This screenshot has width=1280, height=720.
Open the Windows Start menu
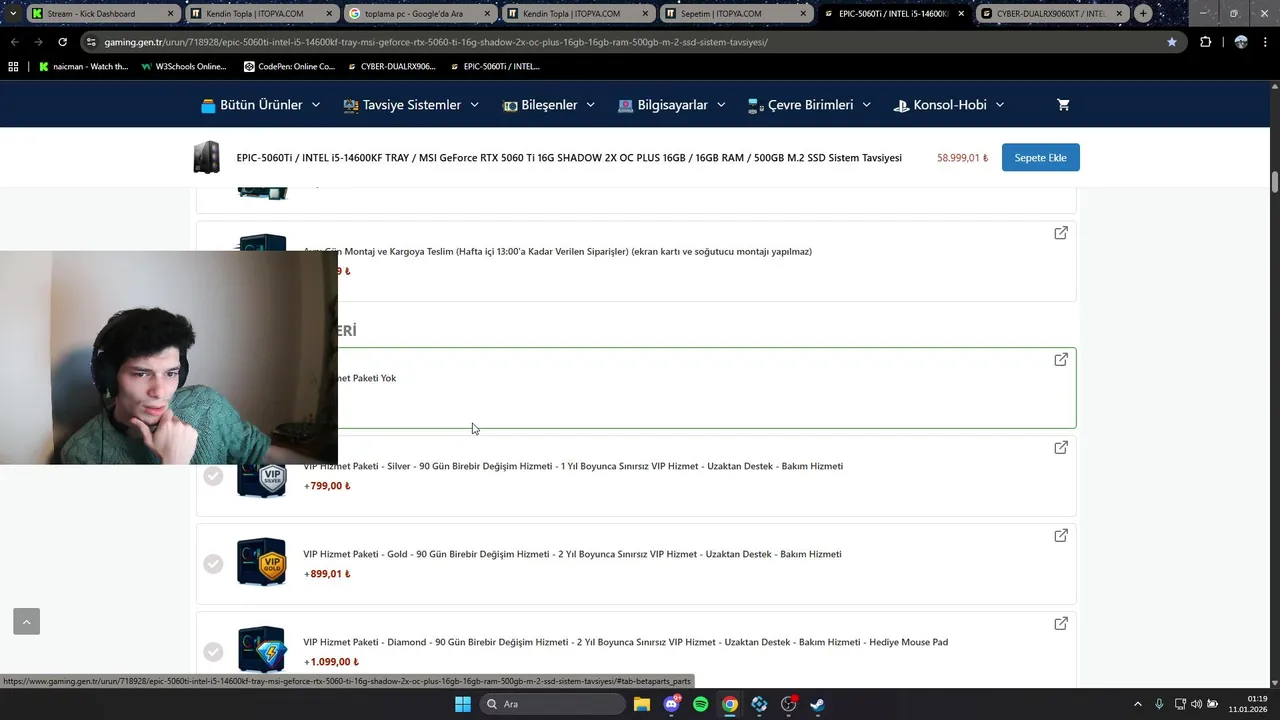pyautogui.click(x=462, y=704)
